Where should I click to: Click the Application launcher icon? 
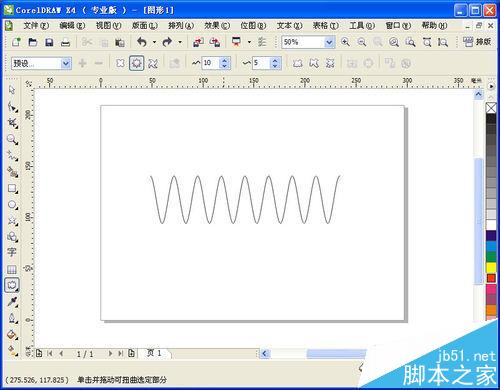[236, 42]
